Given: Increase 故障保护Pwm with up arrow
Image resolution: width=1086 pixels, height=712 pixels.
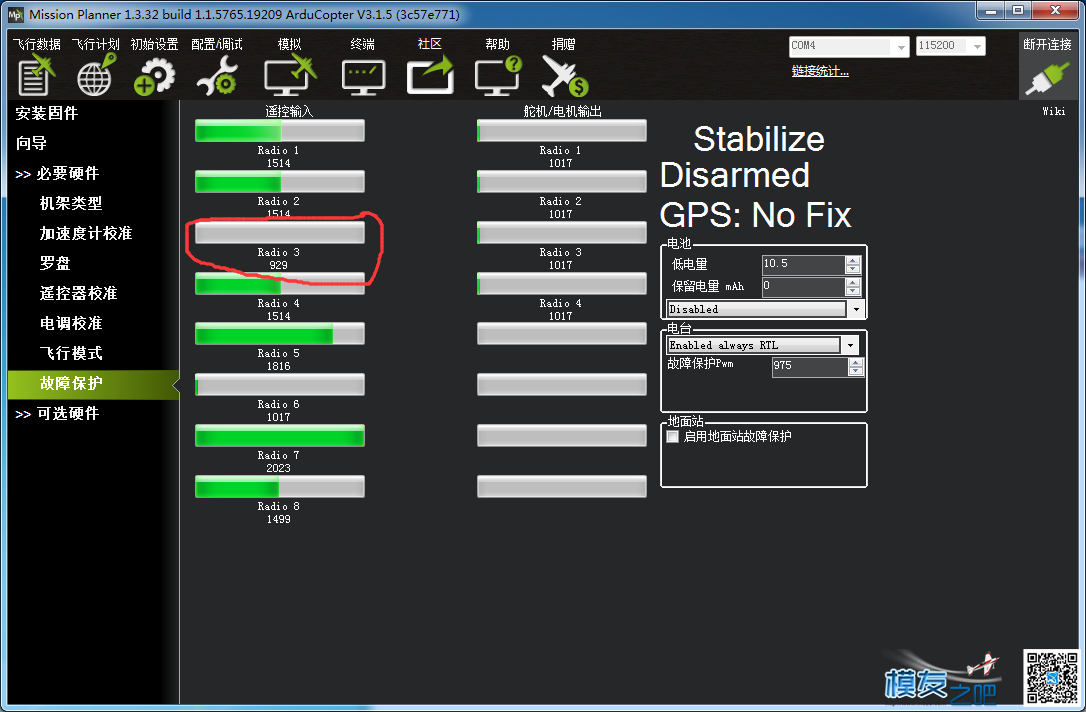Looking at the screenshot, I should pos(856,363).
